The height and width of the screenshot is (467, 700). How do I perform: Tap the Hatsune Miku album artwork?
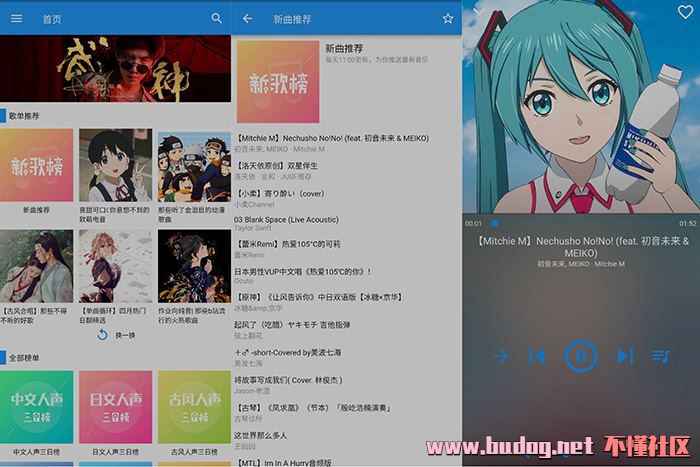(581, 107)
